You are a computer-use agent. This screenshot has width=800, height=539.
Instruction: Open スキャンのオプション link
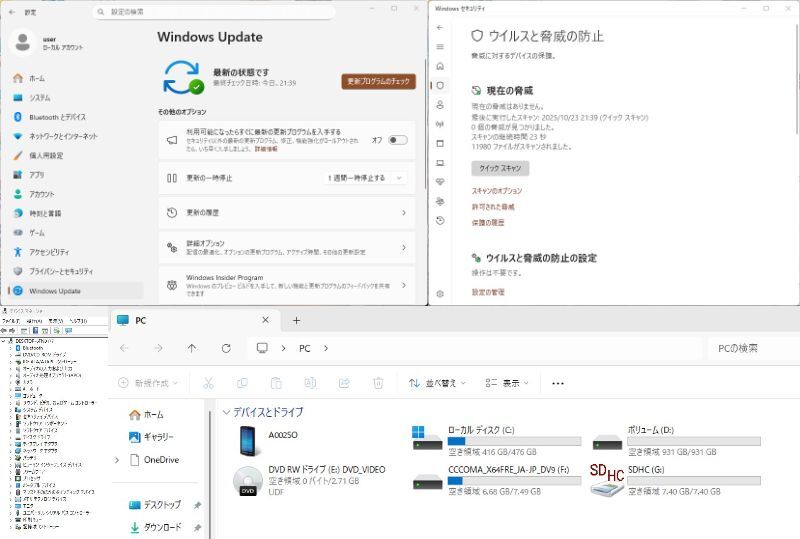(497, 191)
